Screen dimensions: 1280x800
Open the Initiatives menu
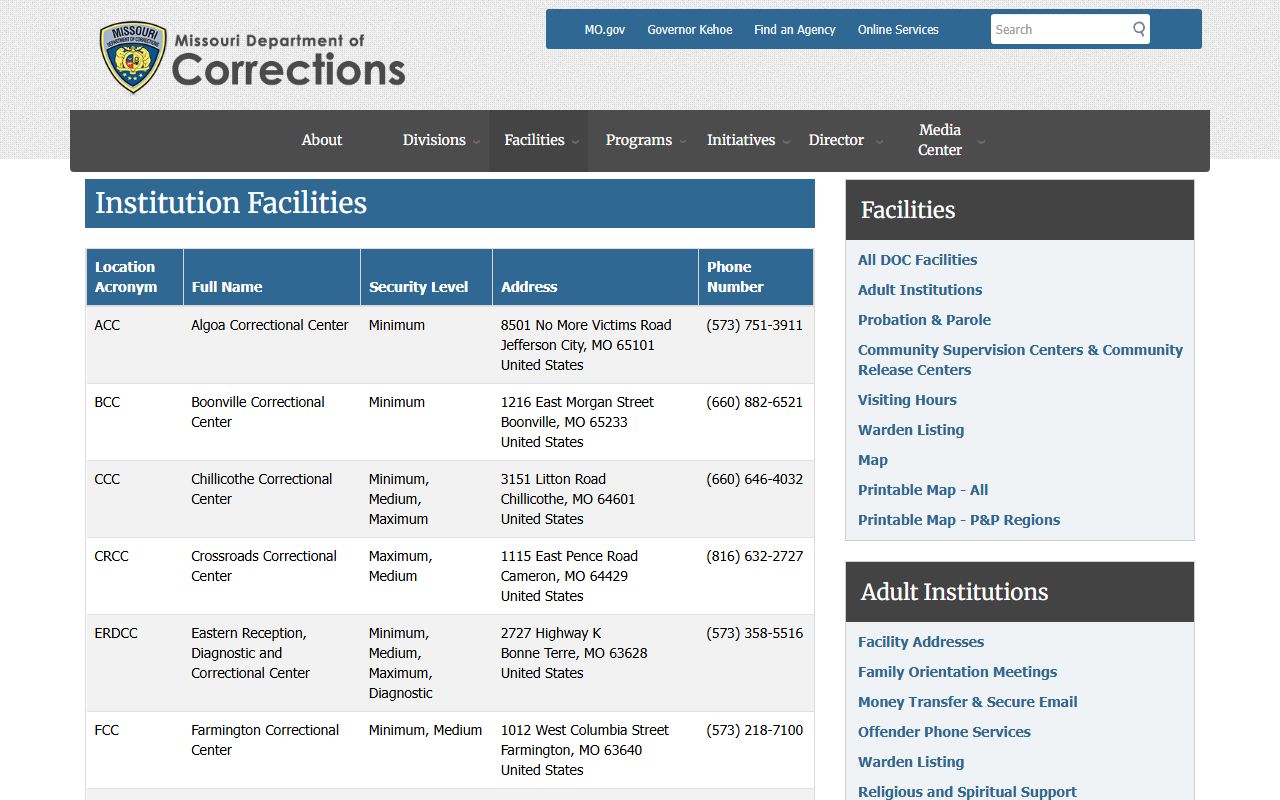(x=741, y=140)
